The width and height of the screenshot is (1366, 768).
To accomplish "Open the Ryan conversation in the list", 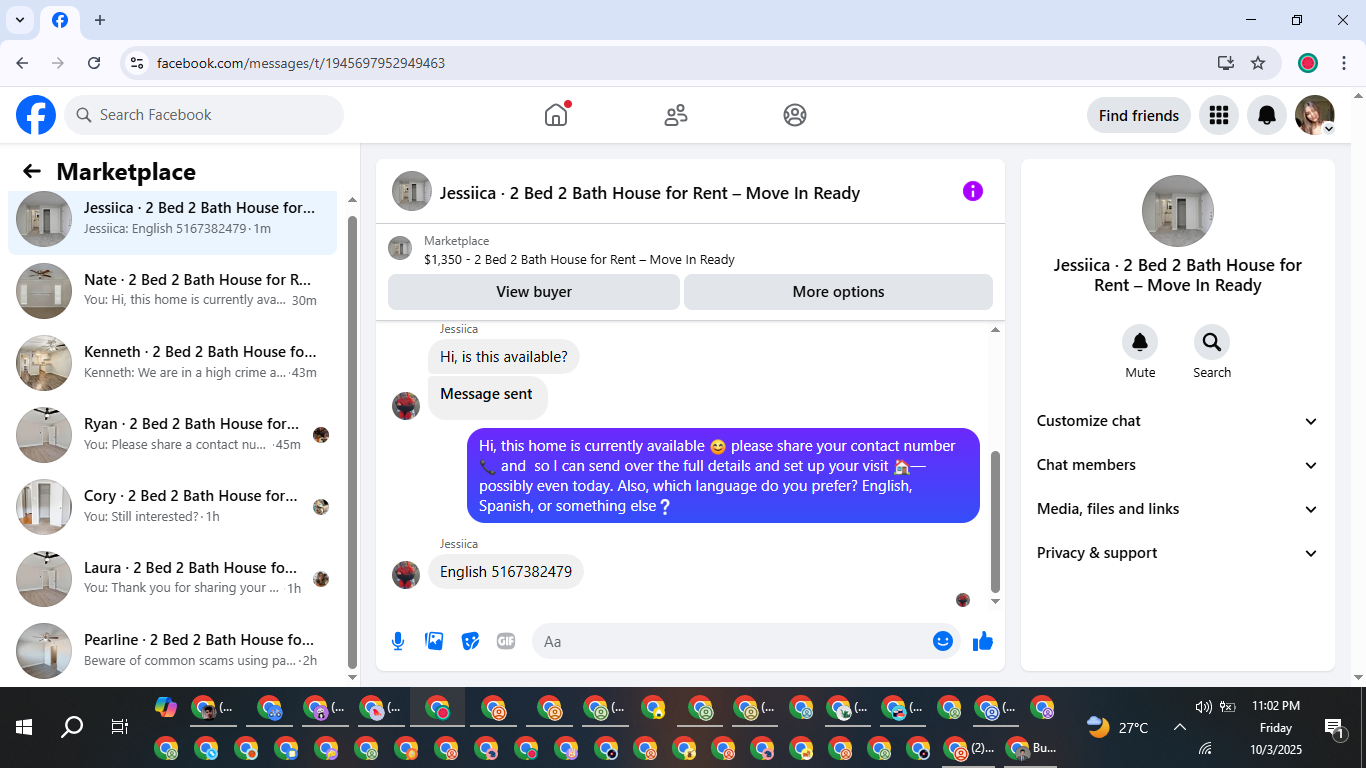I will [172, 435].
